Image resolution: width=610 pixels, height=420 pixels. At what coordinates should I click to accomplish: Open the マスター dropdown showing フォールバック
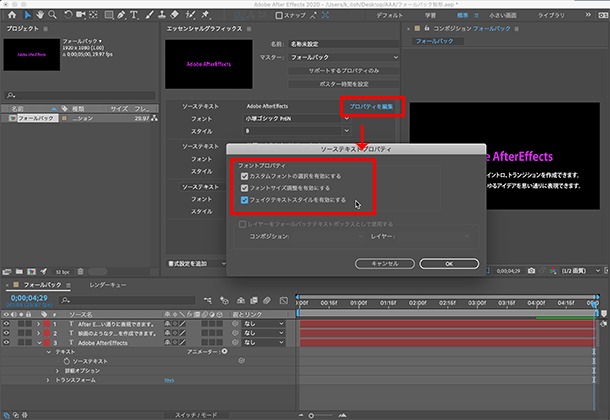pyautogui.click(x=344, y=57)
